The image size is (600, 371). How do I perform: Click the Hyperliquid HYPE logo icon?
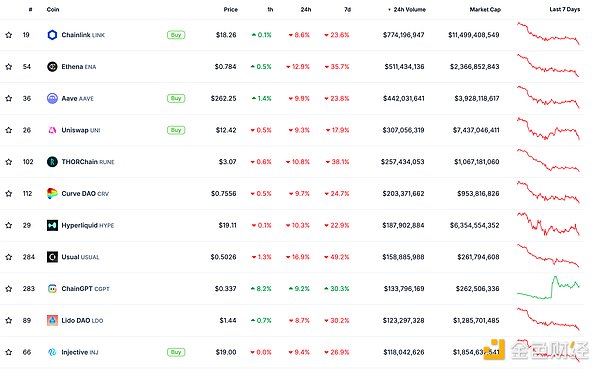tap(52, 225)
